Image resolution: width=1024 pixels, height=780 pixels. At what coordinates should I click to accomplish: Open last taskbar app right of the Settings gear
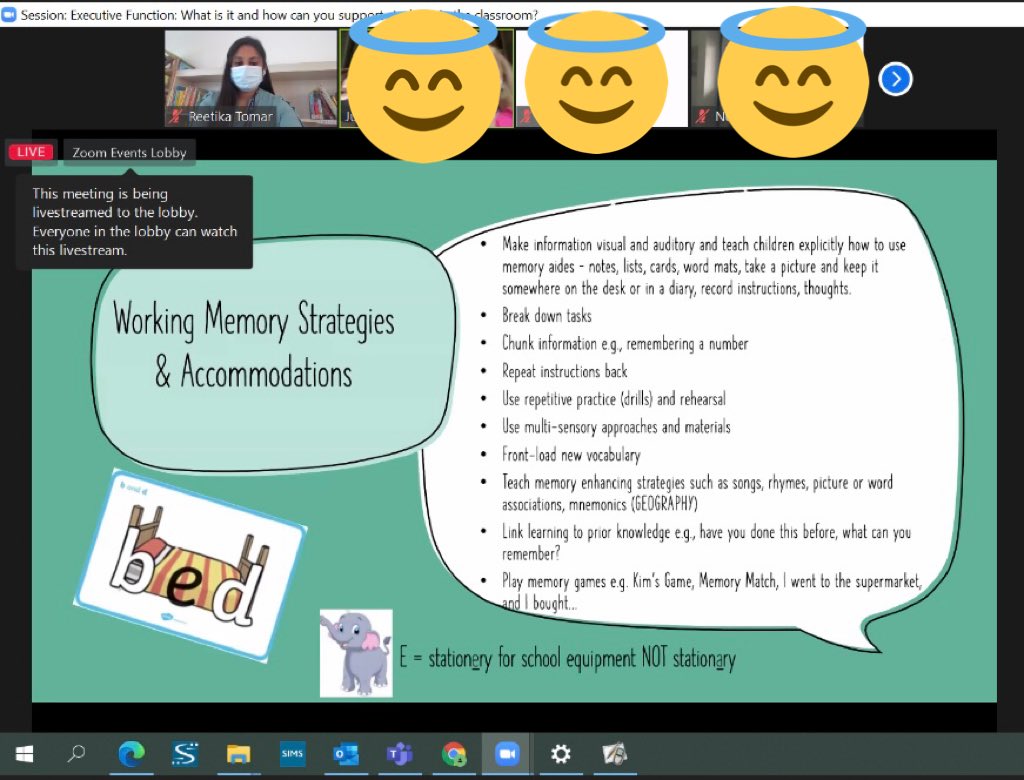point(614,755)
